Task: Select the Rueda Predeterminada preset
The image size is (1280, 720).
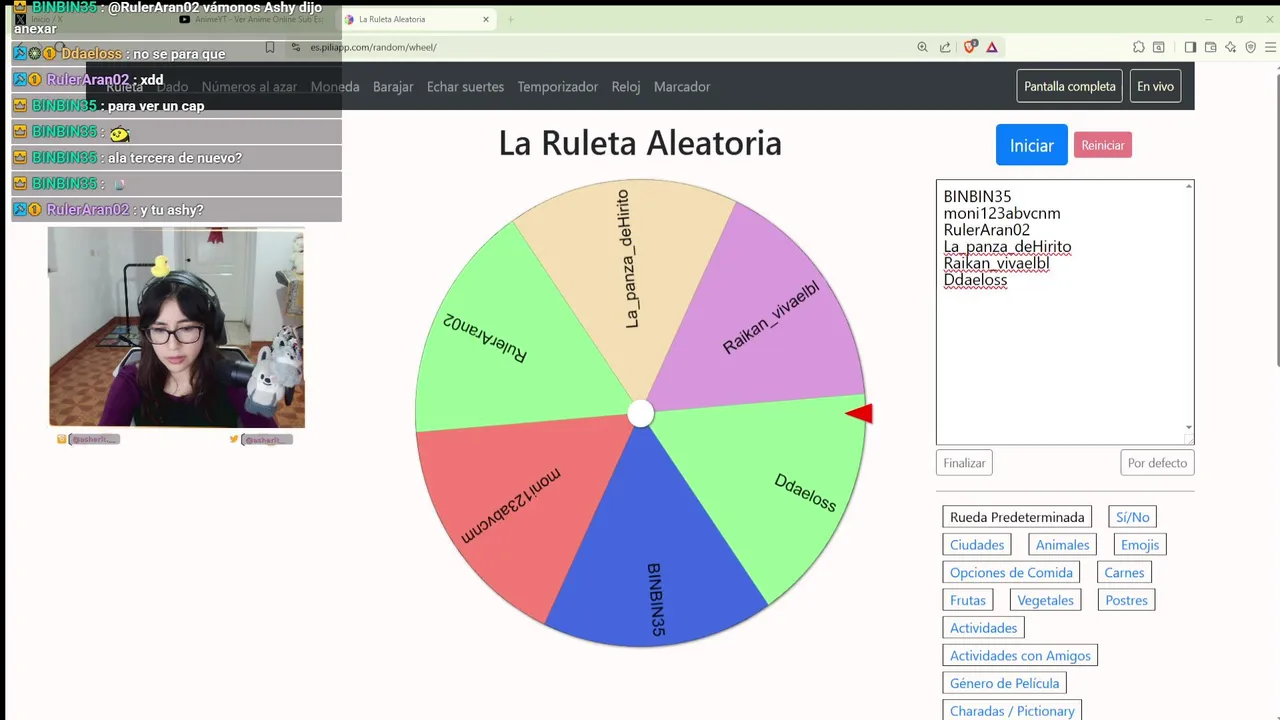Action: click(1017, 517)
